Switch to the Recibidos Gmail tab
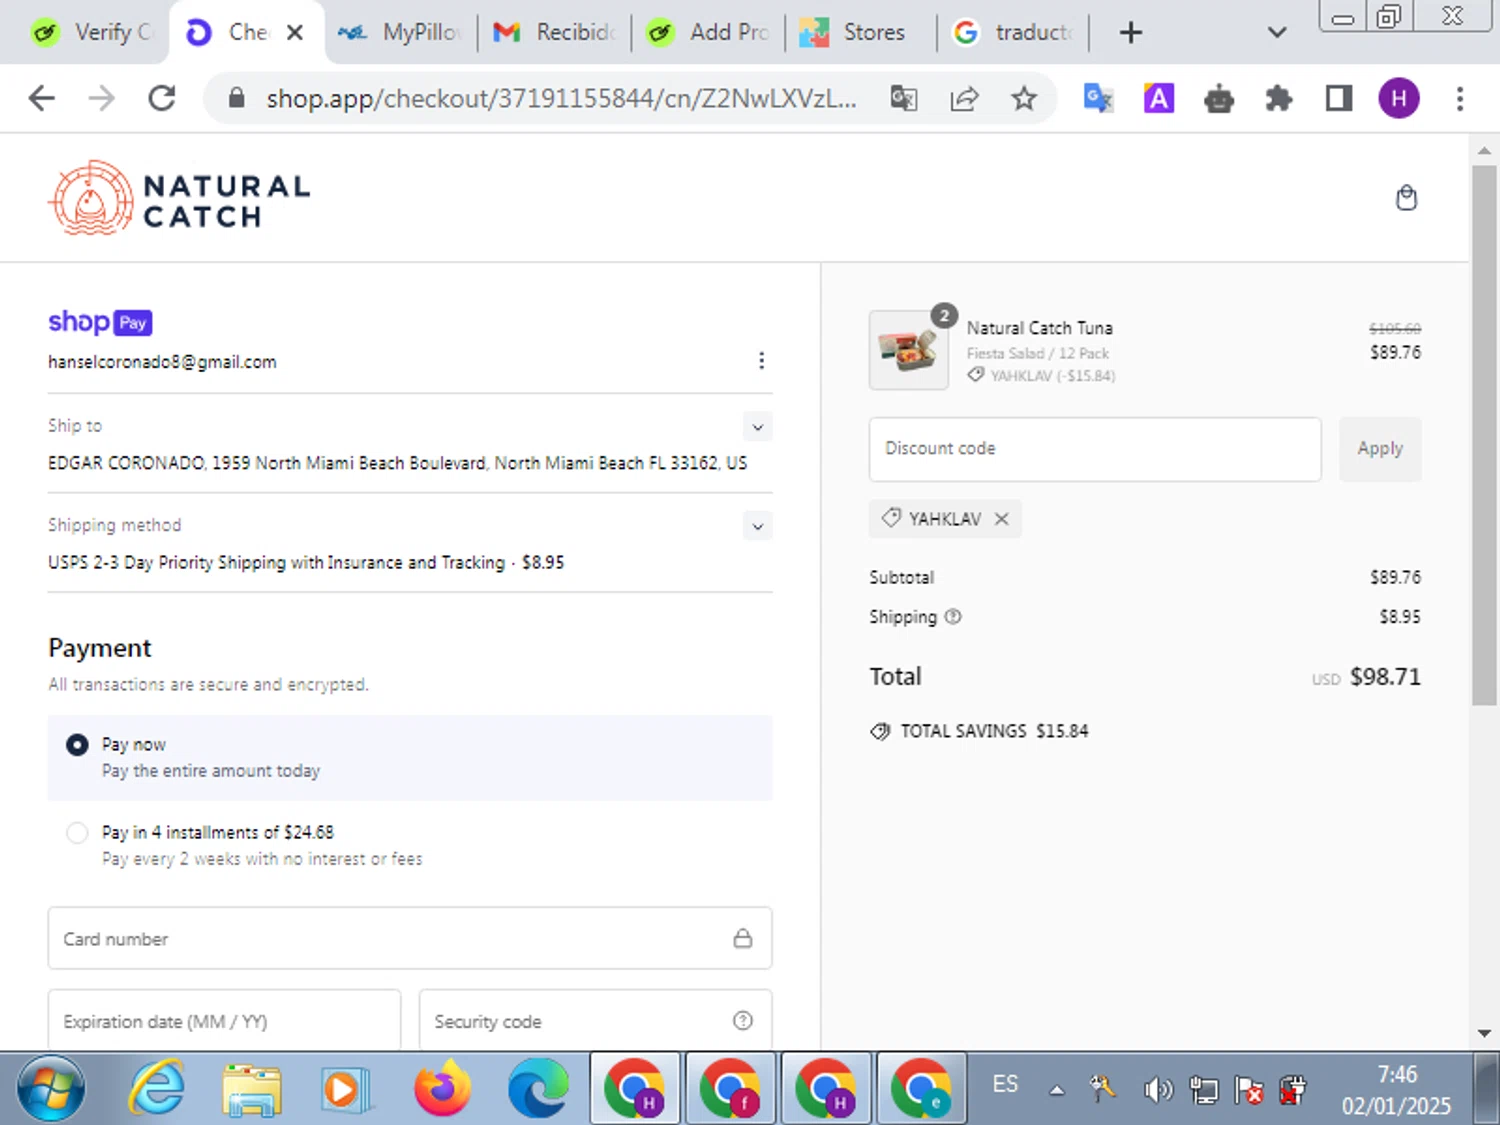Screen dimensions: 1500x1125 pos(555,33)
